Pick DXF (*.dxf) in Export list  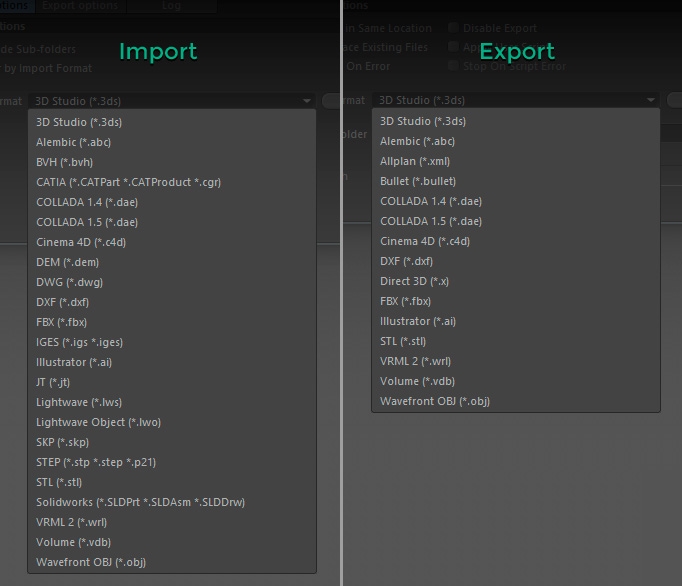point(516,261)
